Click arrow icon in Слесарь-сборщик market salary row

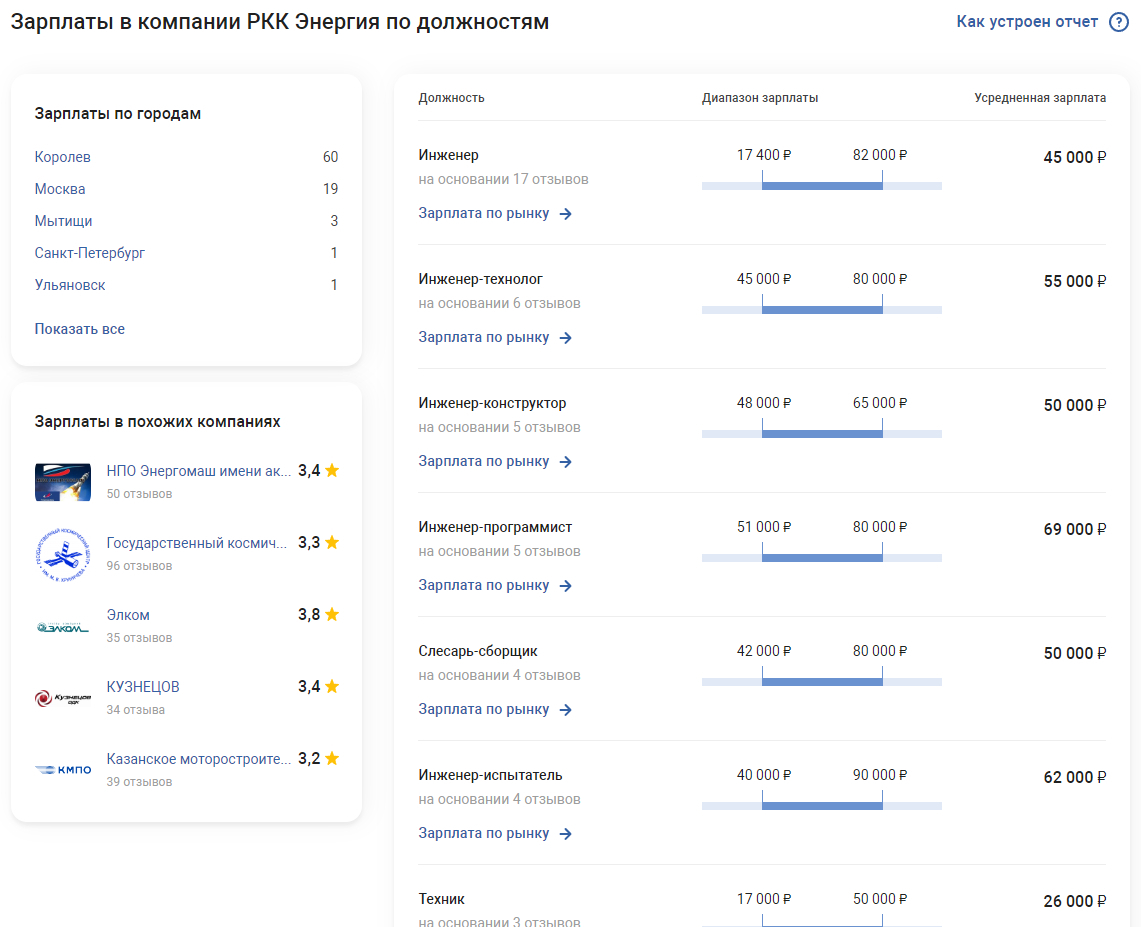click(565, 709)
